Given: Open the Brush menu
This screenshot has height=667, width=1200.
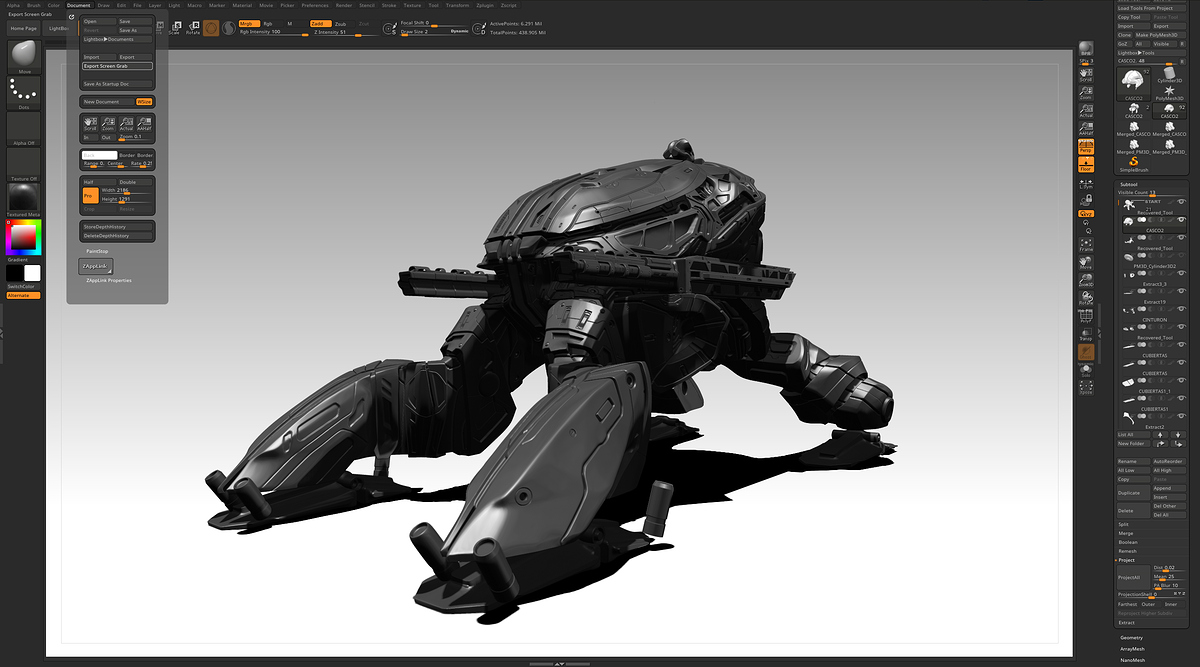Looking at the screenshot, I should point(34,5).
